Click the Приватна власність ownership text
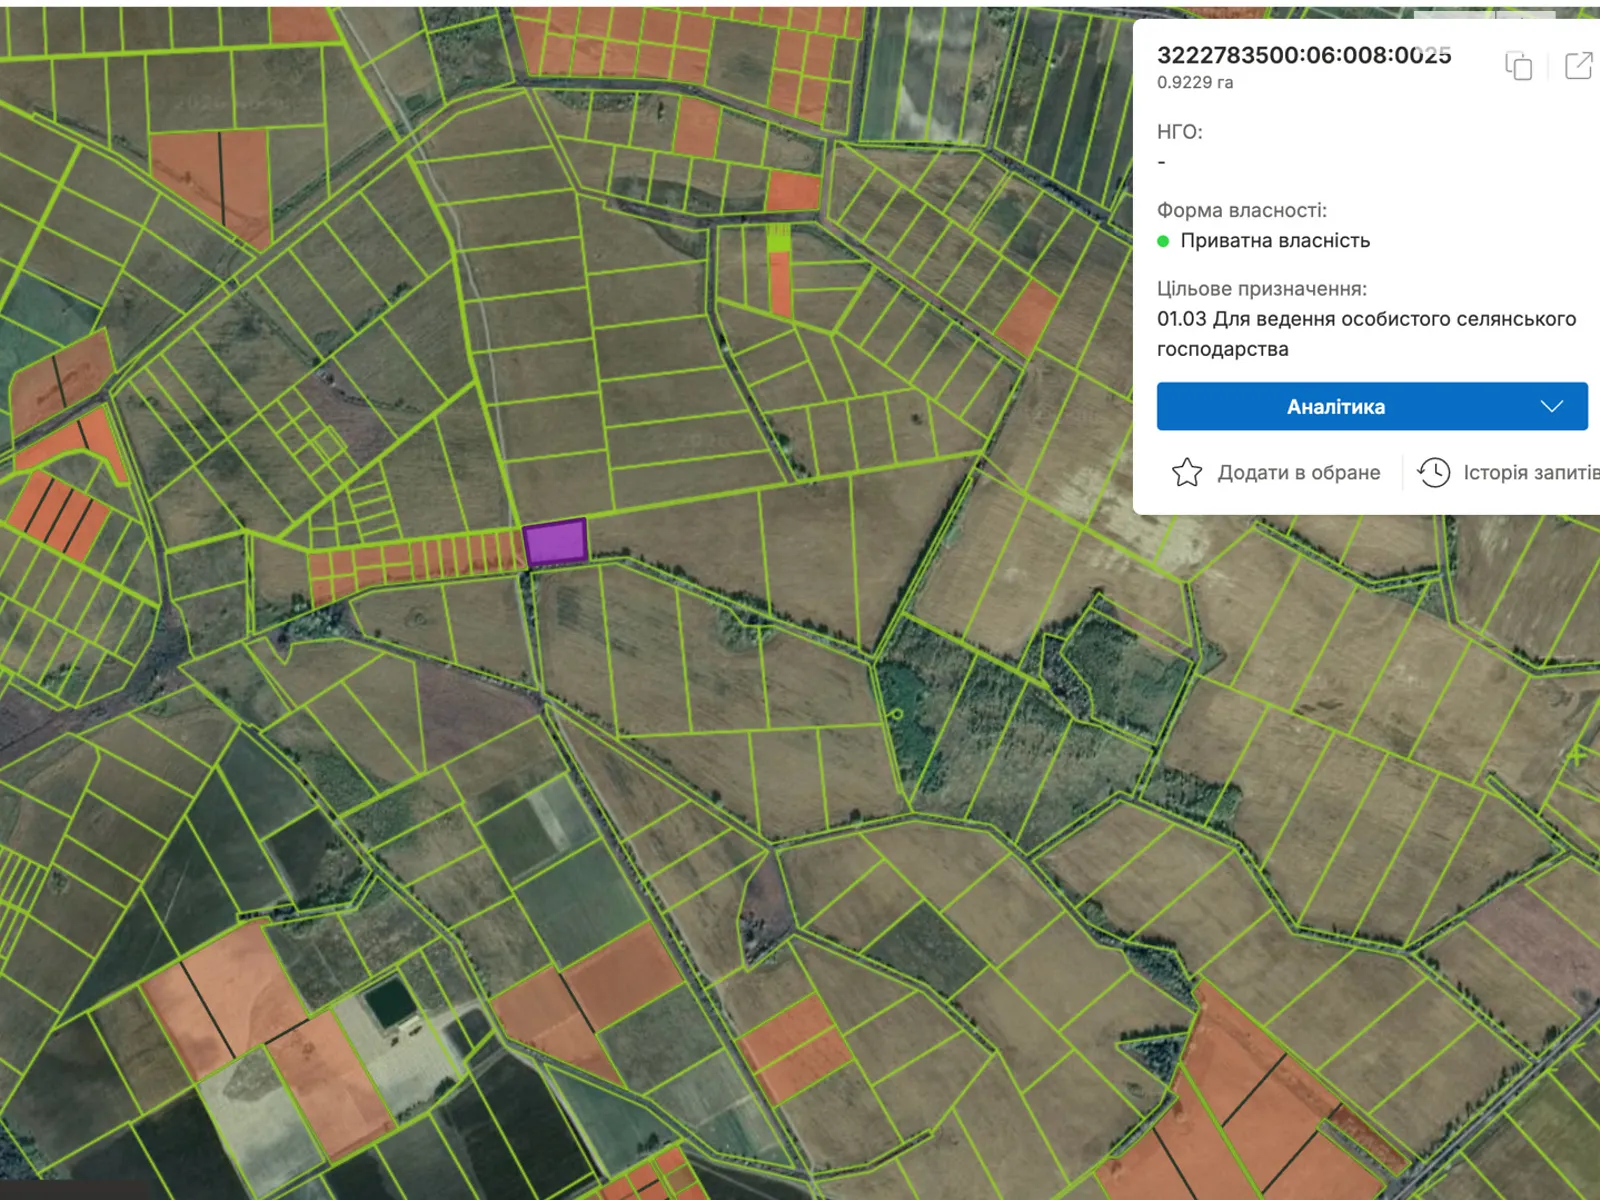Viewport: 1600px width, 1200px height. (x=1275, y=241)
